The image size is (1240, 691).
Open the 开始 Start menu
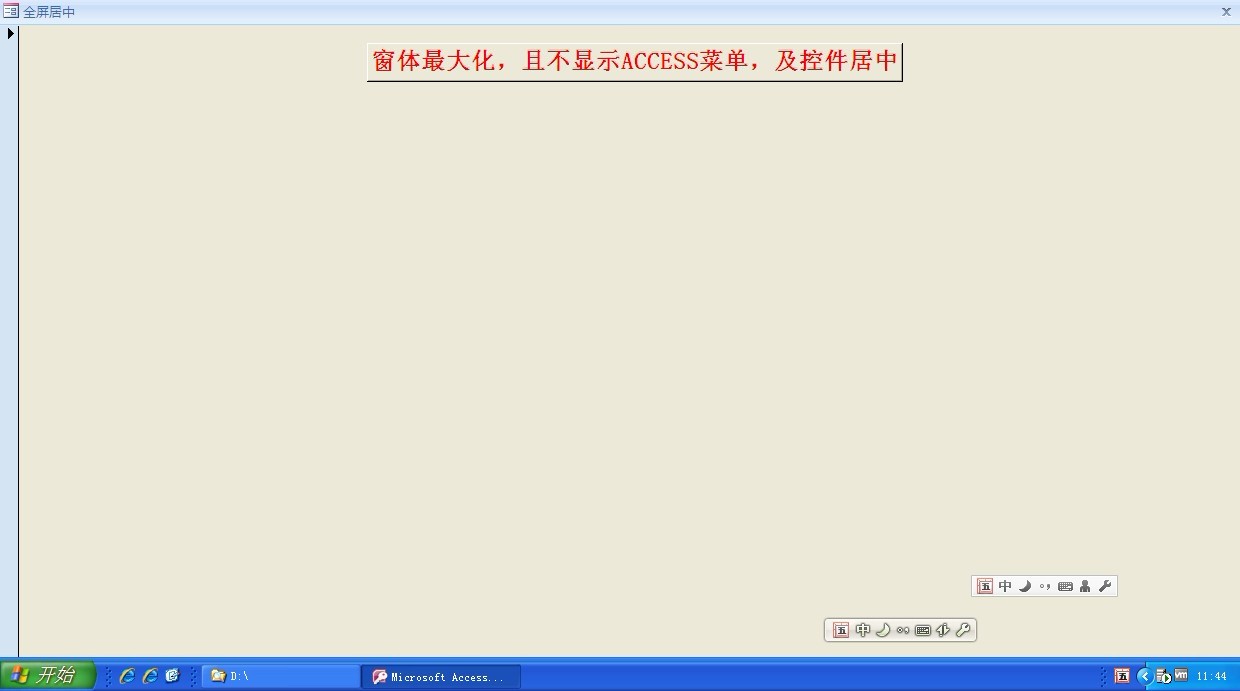coord(47,676)
